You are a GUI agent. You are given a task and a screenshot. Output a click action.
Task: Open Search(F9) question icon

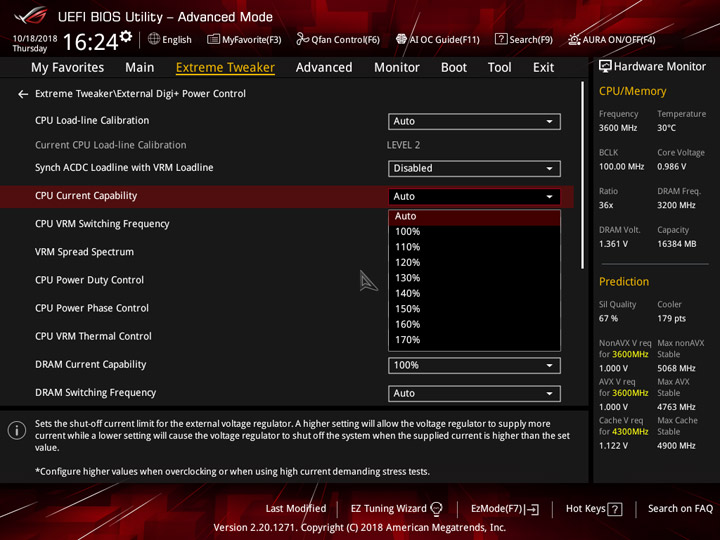point(501,39)
